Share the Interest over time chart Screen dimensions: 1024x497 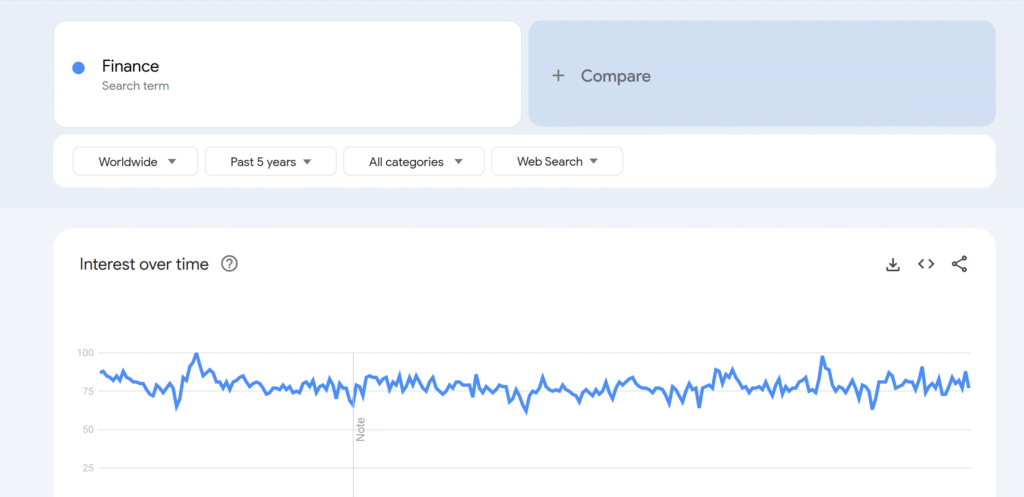[x=959, y=264]
